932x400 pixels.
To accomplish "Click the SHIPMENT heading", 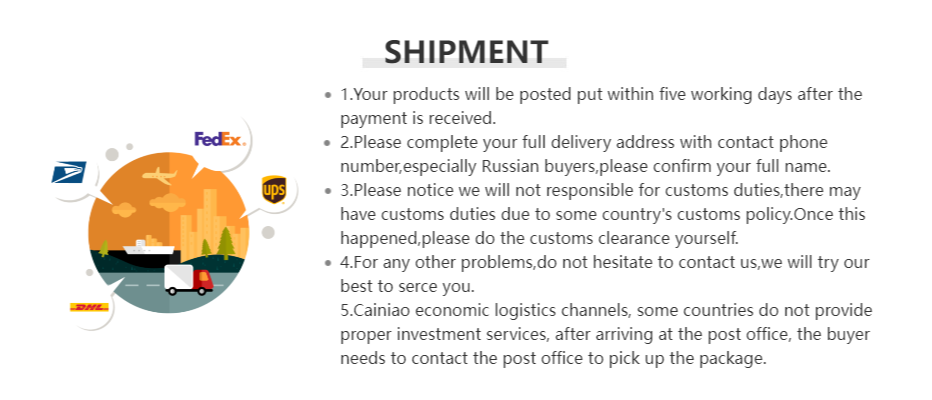I will (x=466, y=51).
